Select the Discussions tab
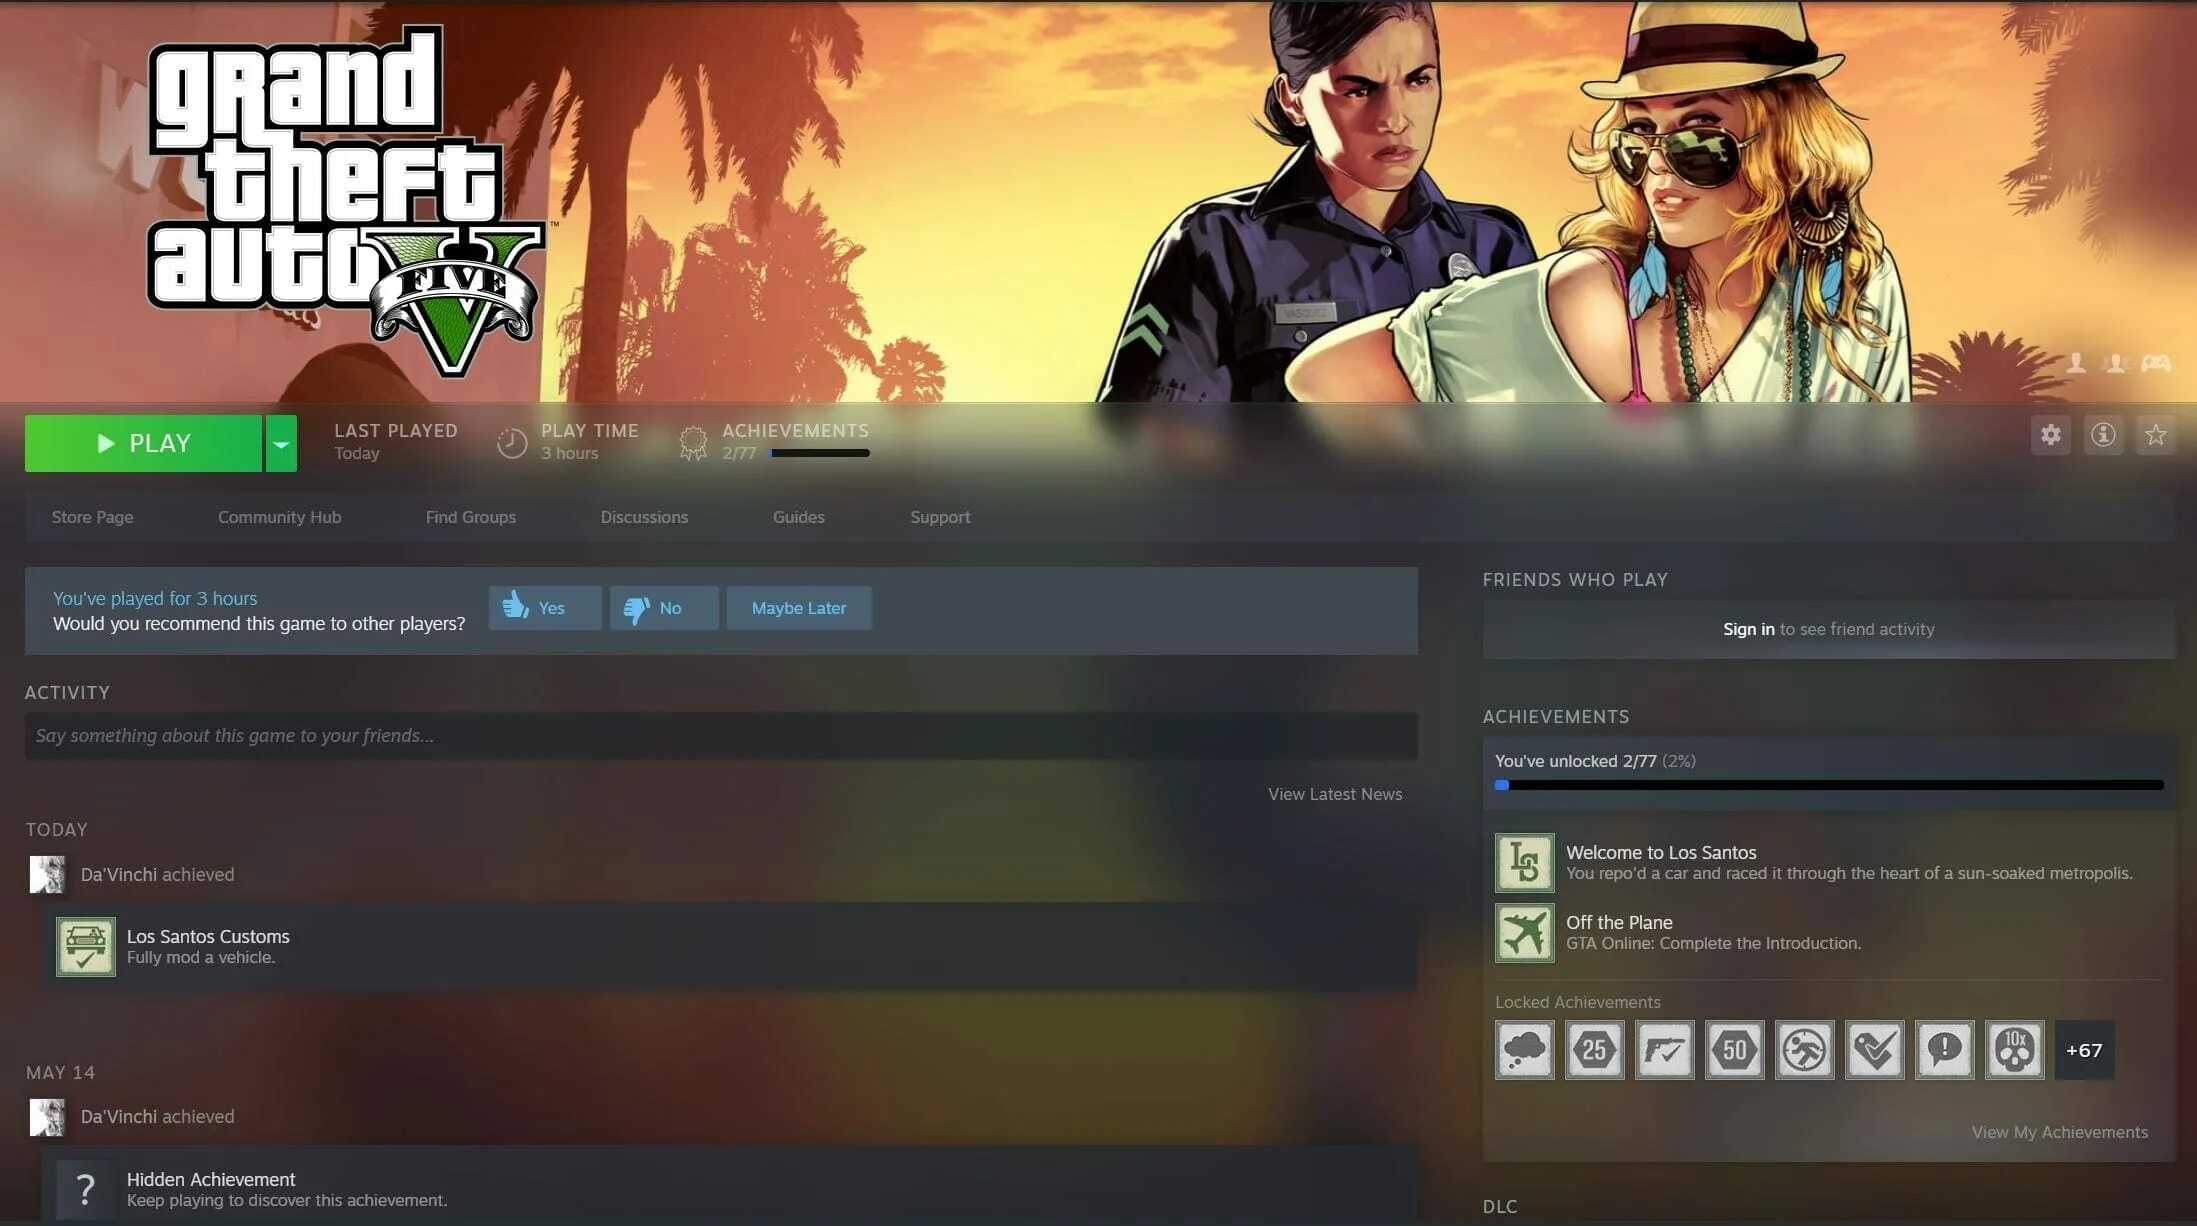Image resolution: width=2197 pixels, height=1226 pixels. tap(644, 516)
